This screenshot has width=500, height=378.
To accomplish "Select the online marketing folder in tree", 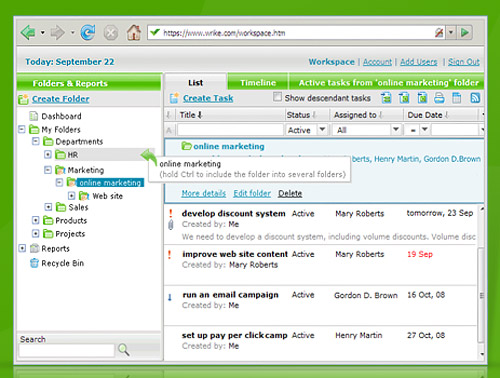I will [x=110, y=183].
